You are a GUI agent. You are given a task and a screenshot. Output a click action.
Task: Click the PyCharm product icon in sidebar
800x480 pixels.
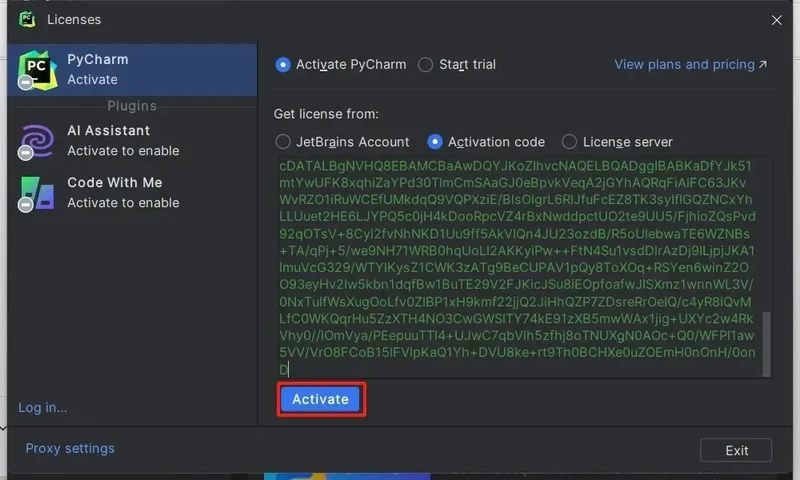click(37, 70)
